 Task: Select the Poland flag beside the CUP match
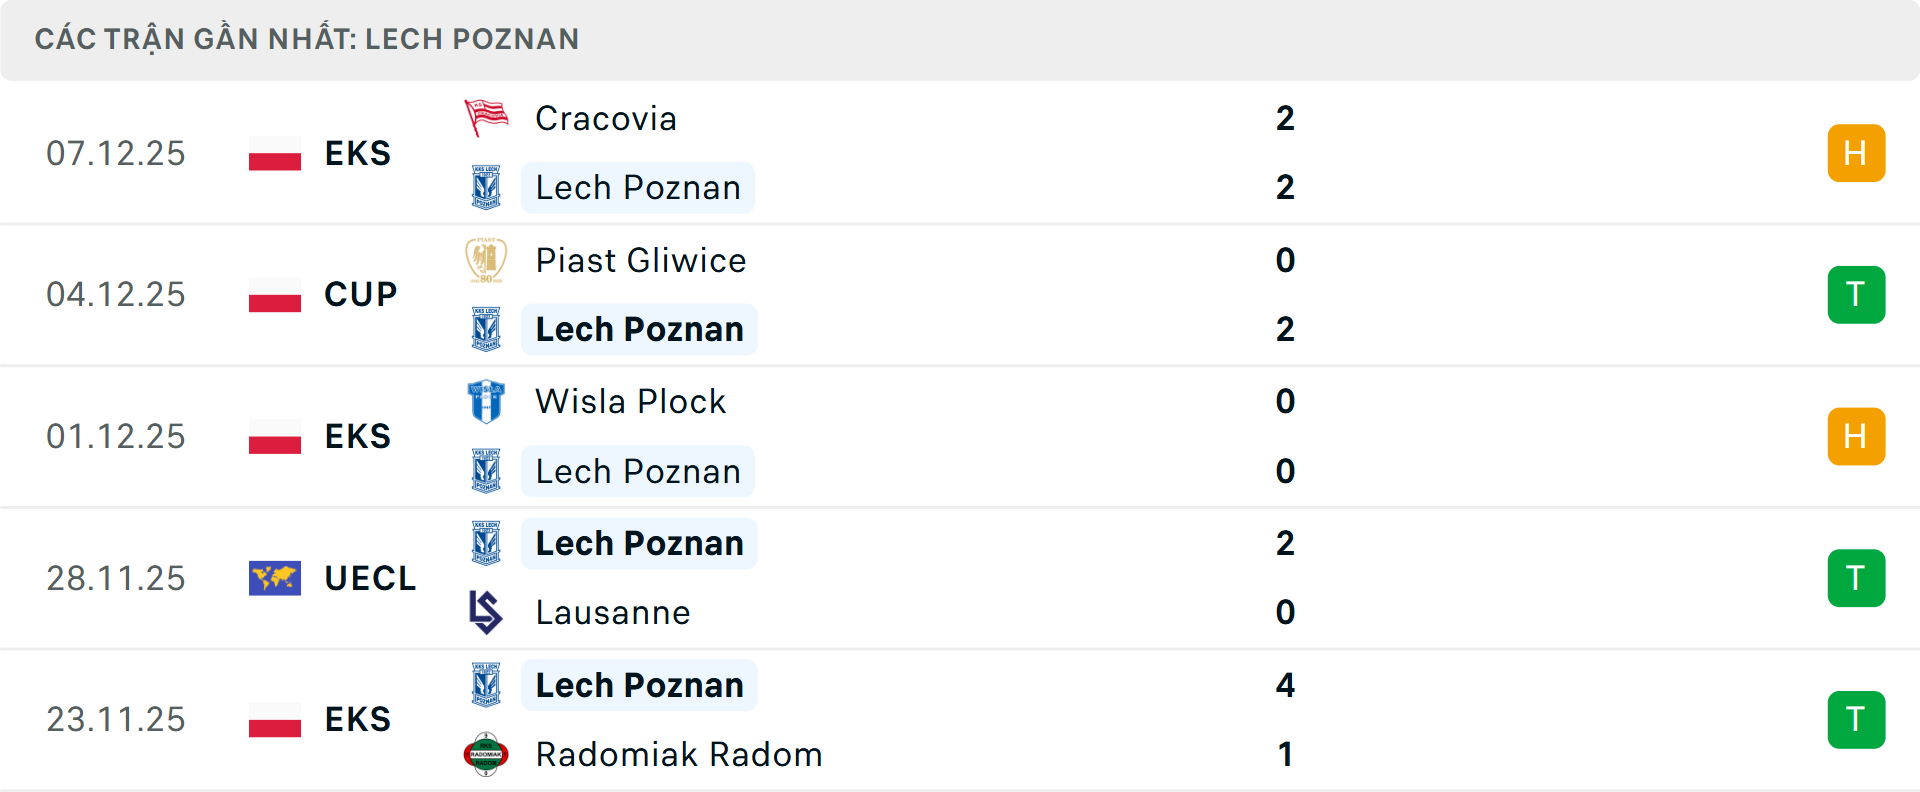pos(274,294)
